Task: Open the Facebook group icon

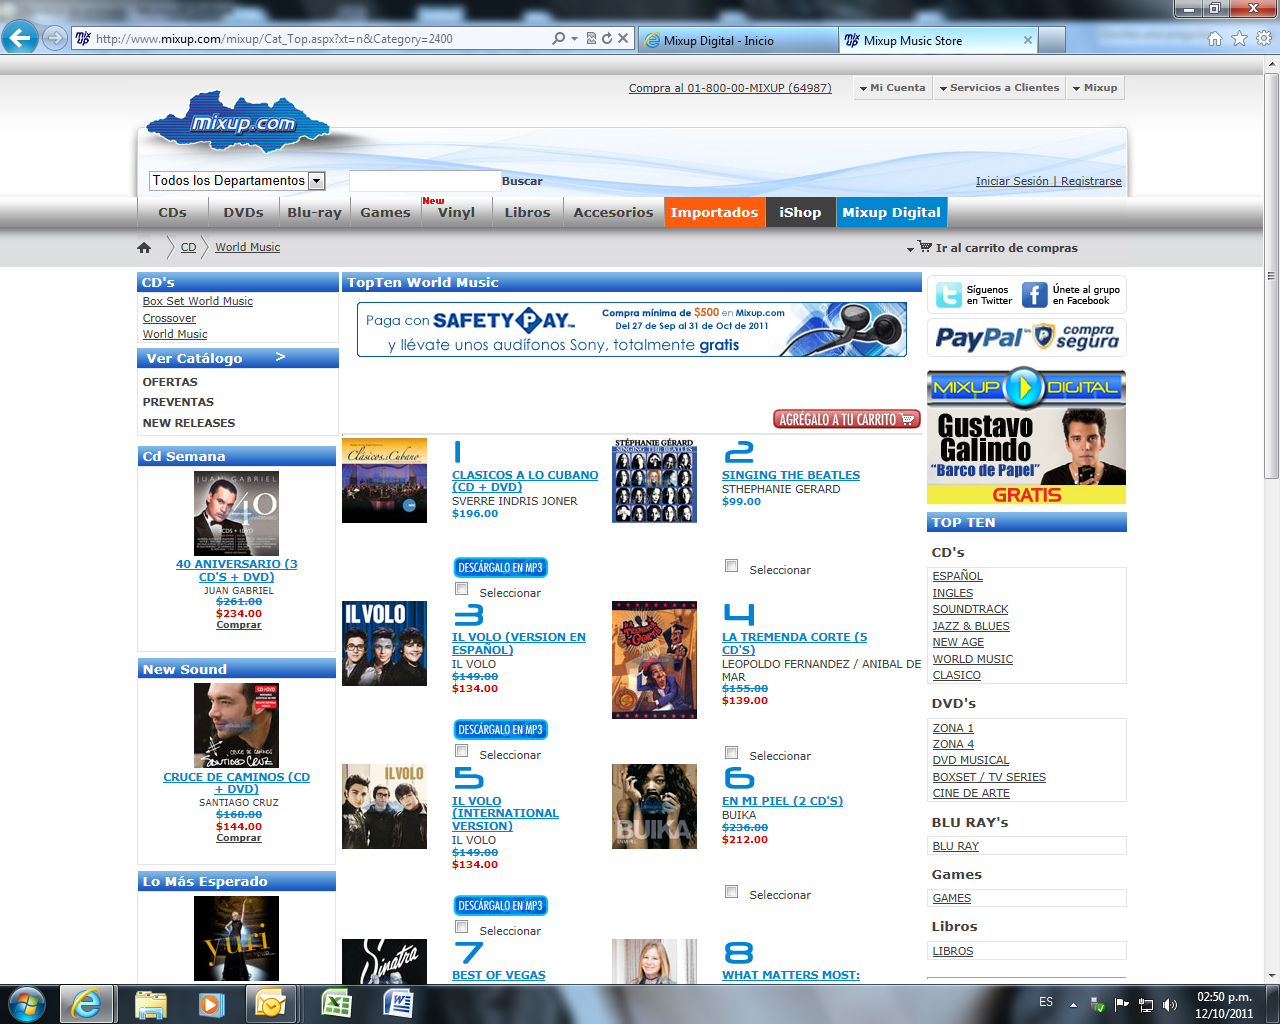Action: 1035,295
